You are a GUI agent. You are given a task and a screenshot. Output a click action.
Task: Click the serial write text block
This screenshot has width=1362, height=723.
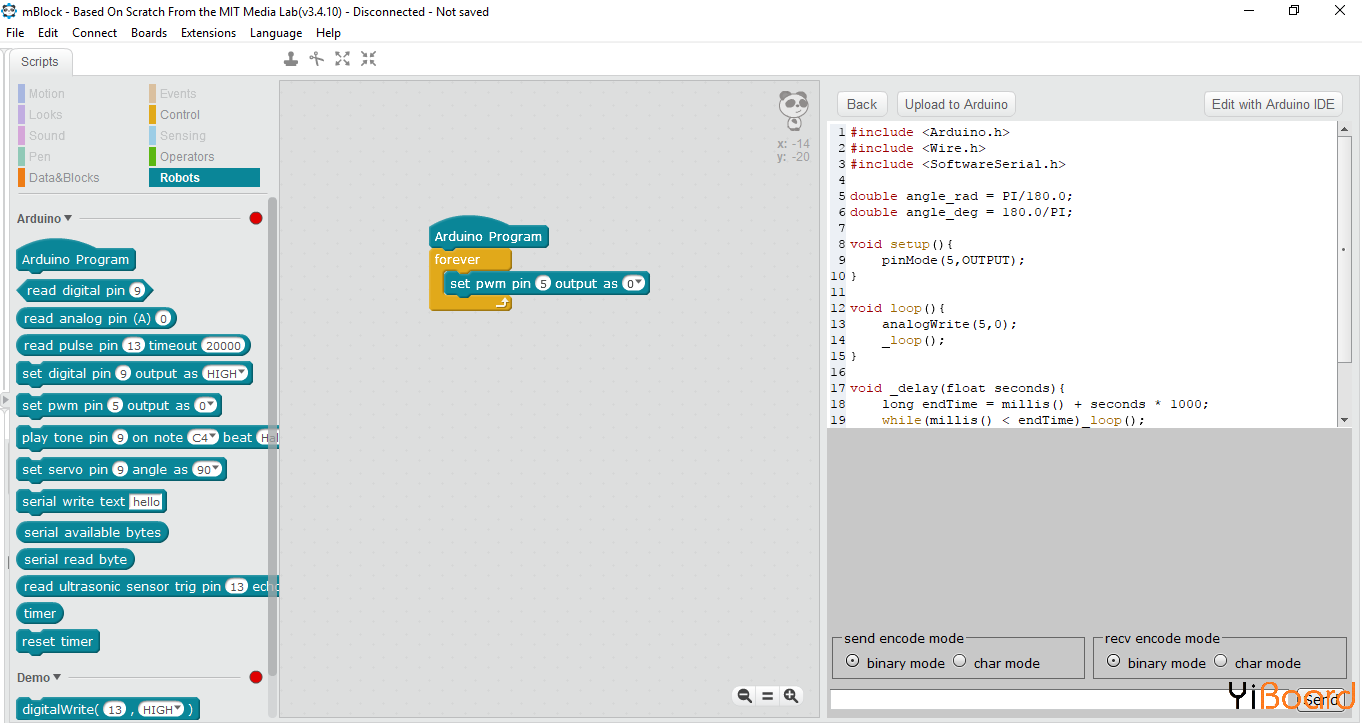coord(91,501)
